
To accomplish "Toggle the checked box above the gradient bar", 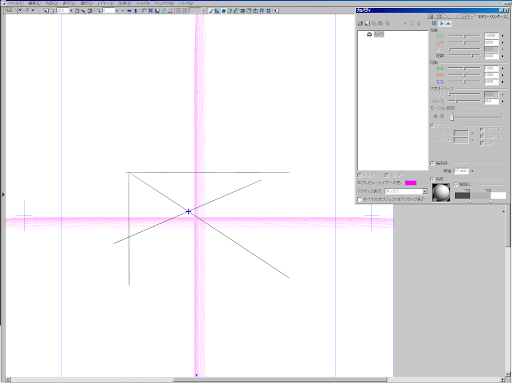I will click(x=456, y=184).
